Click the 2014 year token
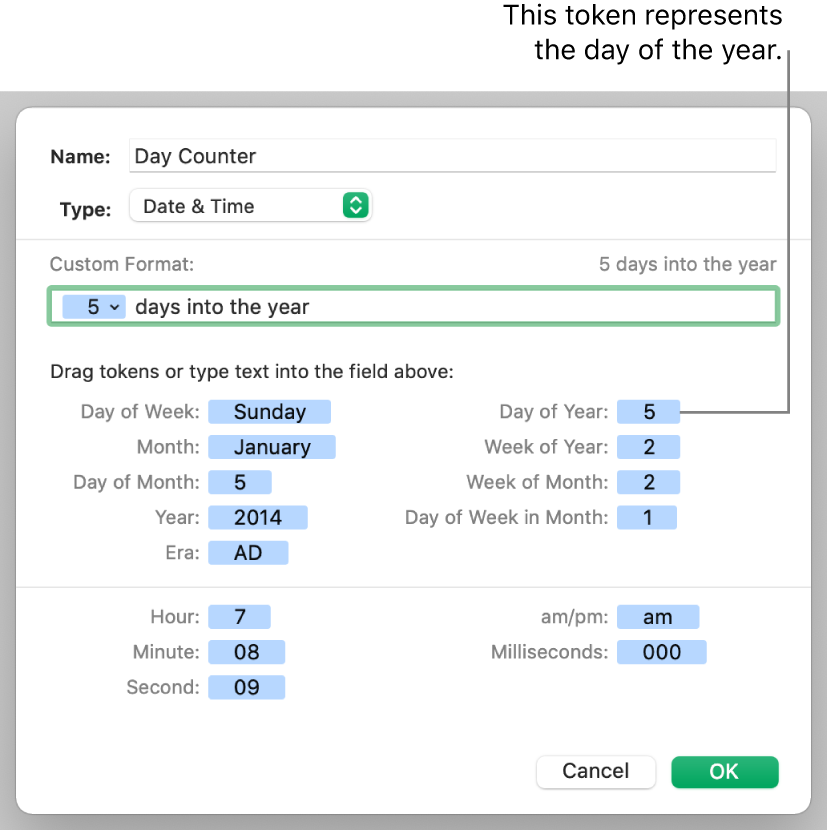This screenshot has height=830, width=828. point(258,517)
